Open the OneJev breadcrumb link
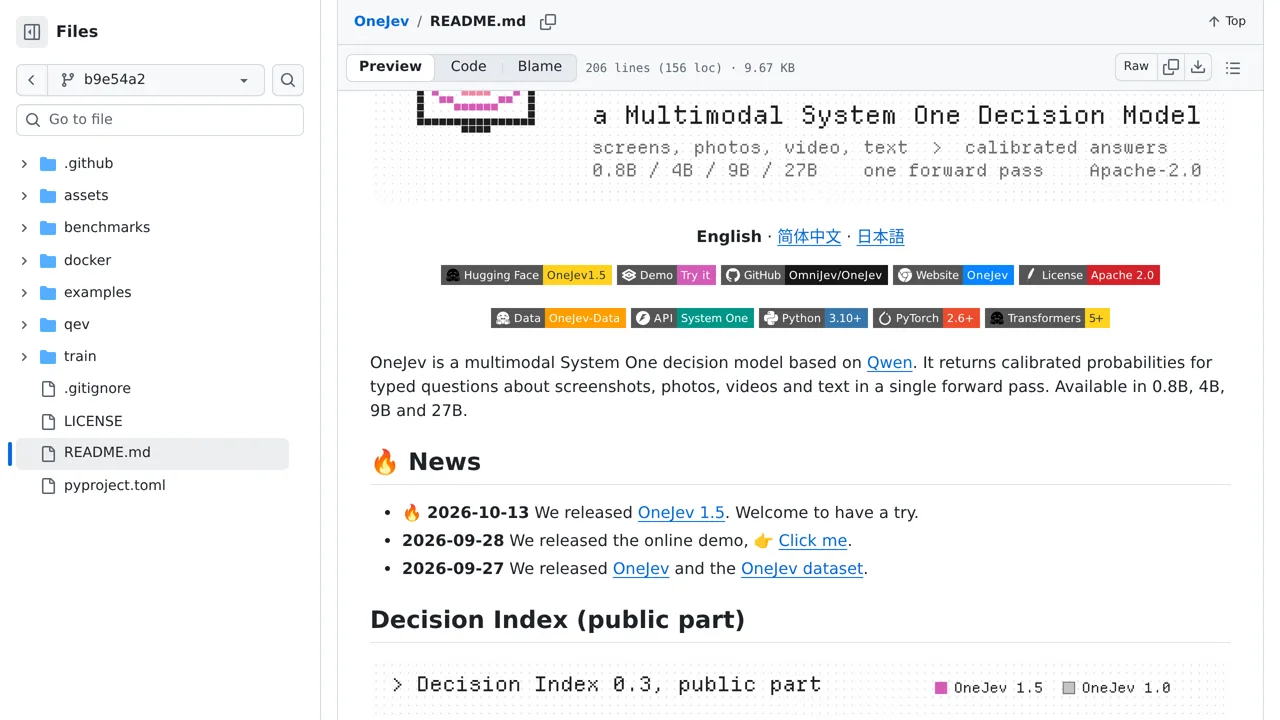 pos(381,21)
